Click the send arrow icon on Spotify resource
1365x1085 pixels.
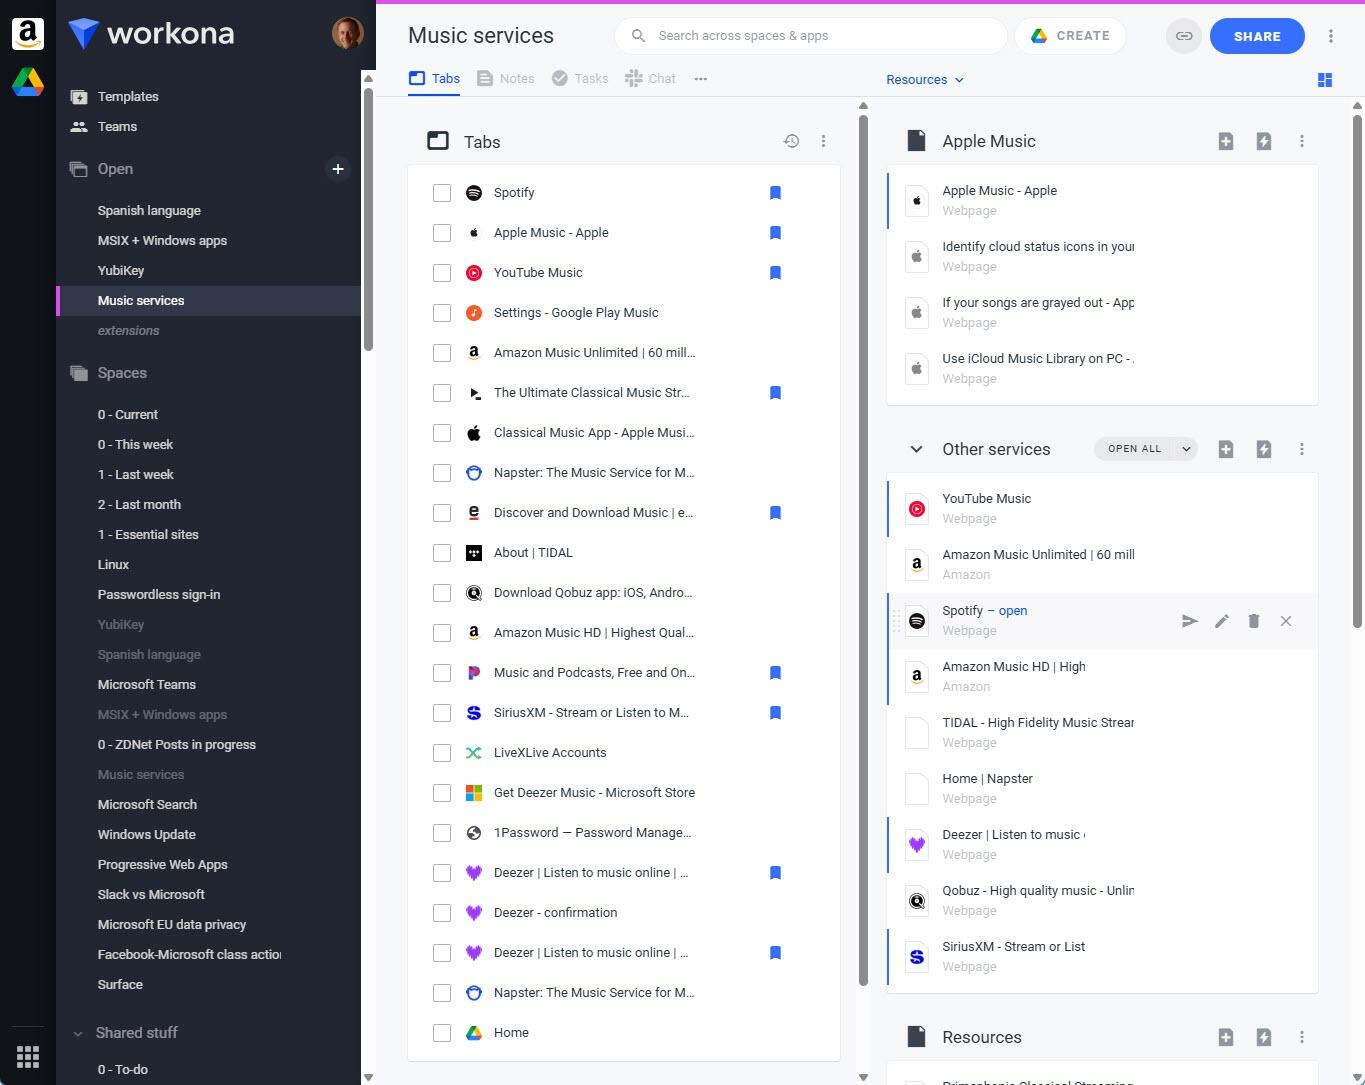tap(1189, 621)
